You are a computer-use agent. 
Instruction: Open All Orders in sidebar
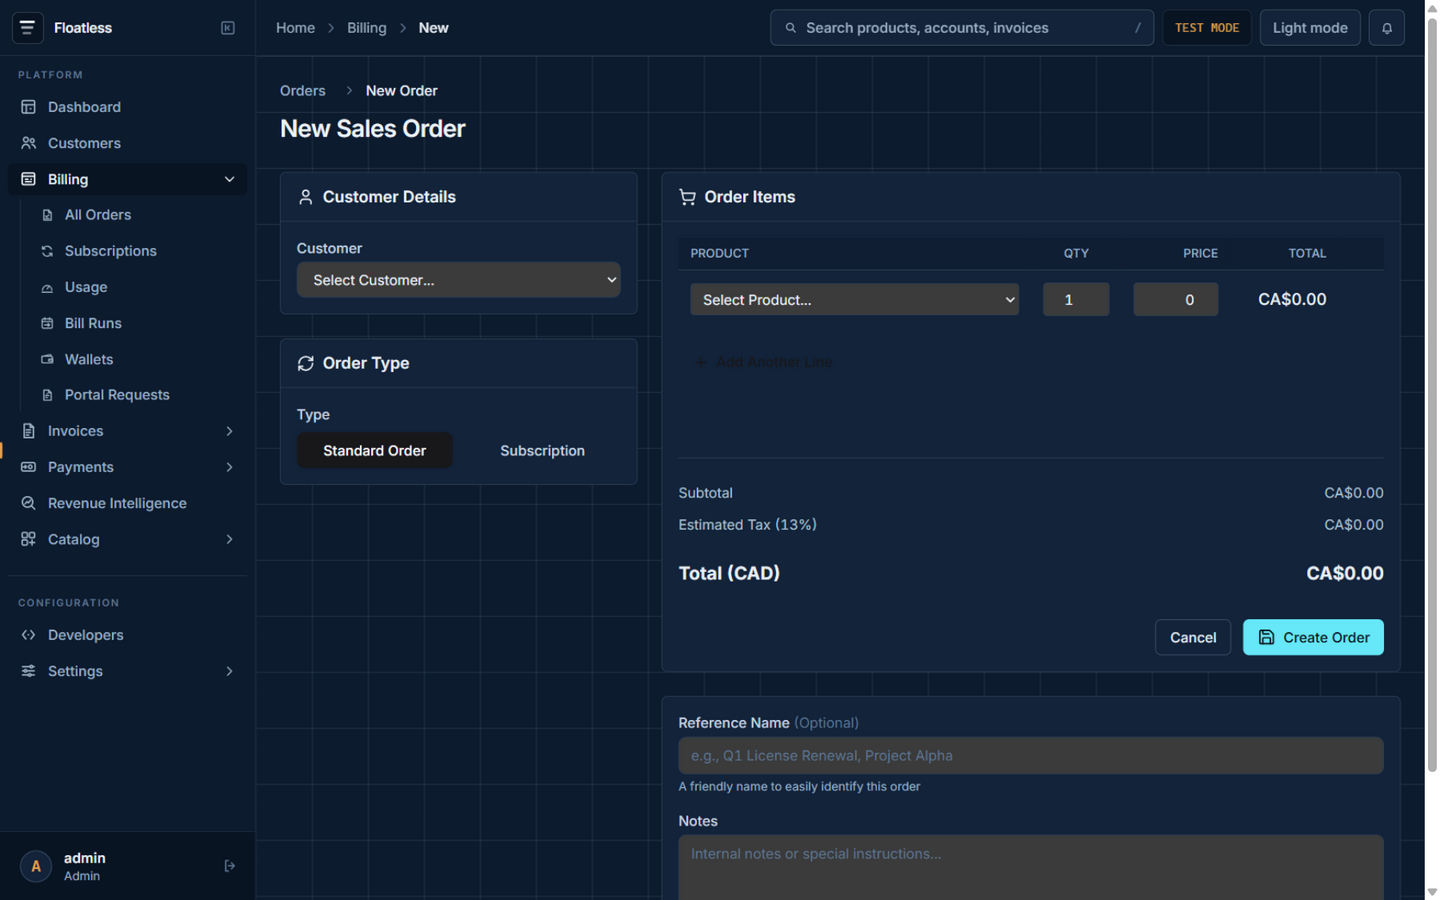point(98,215)
